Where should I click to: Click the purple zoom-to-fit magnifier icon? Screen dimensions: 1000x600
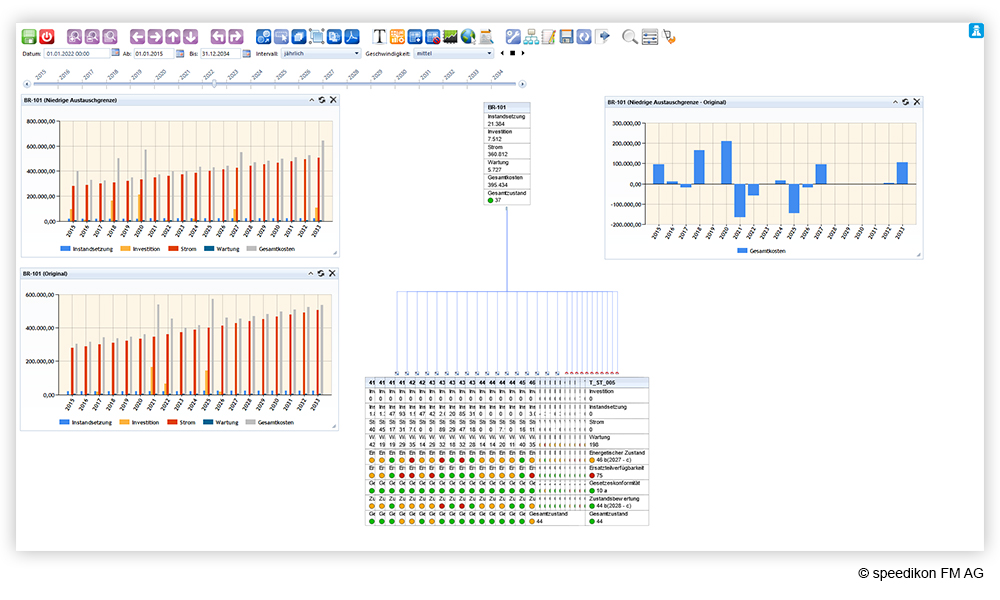click(x=110, y=37)
